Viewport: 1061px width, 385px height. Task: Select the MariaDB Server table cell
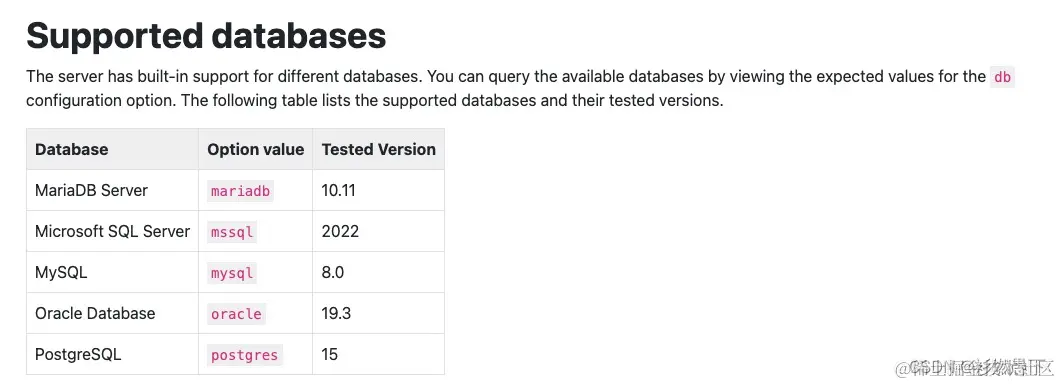[x=91, y=190]
